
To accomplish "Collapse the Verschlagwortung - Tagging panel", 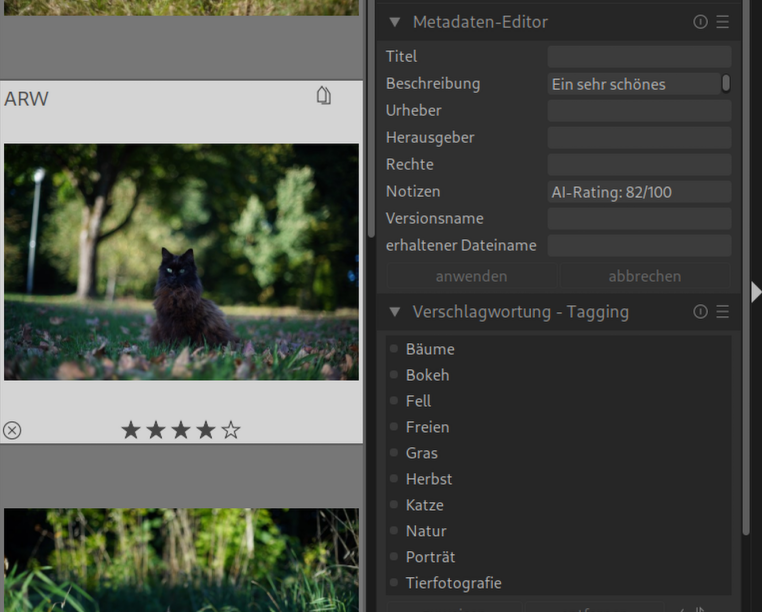I will (394, 312).
